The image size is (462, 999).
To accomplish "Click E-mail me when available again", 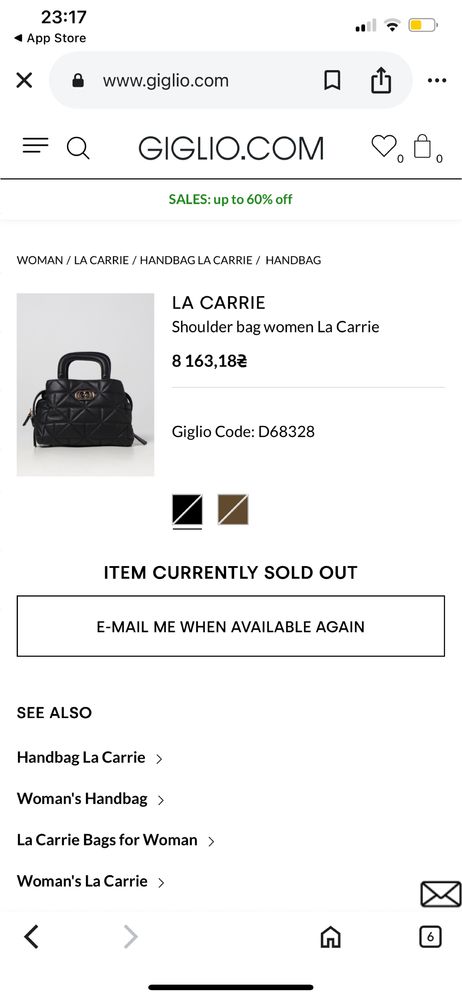I will [231, 626].
